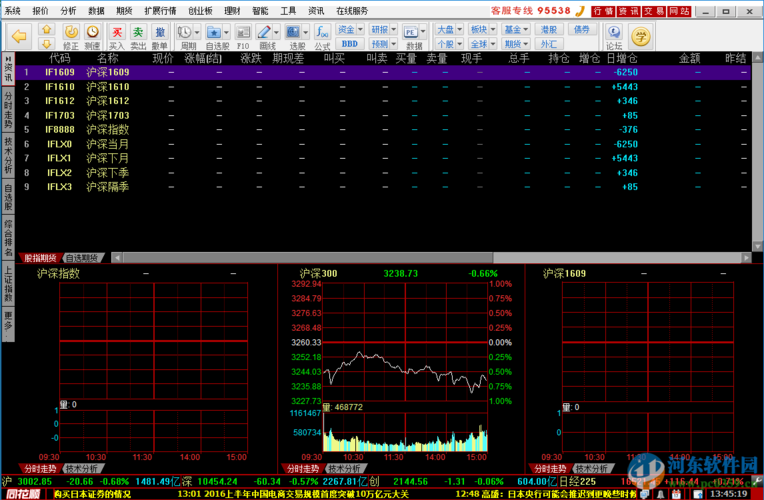Image resolution: width=764 pixels, height=500 pixels.
Task: Switch to the 股指期货 tab
Action: point(40,258)
